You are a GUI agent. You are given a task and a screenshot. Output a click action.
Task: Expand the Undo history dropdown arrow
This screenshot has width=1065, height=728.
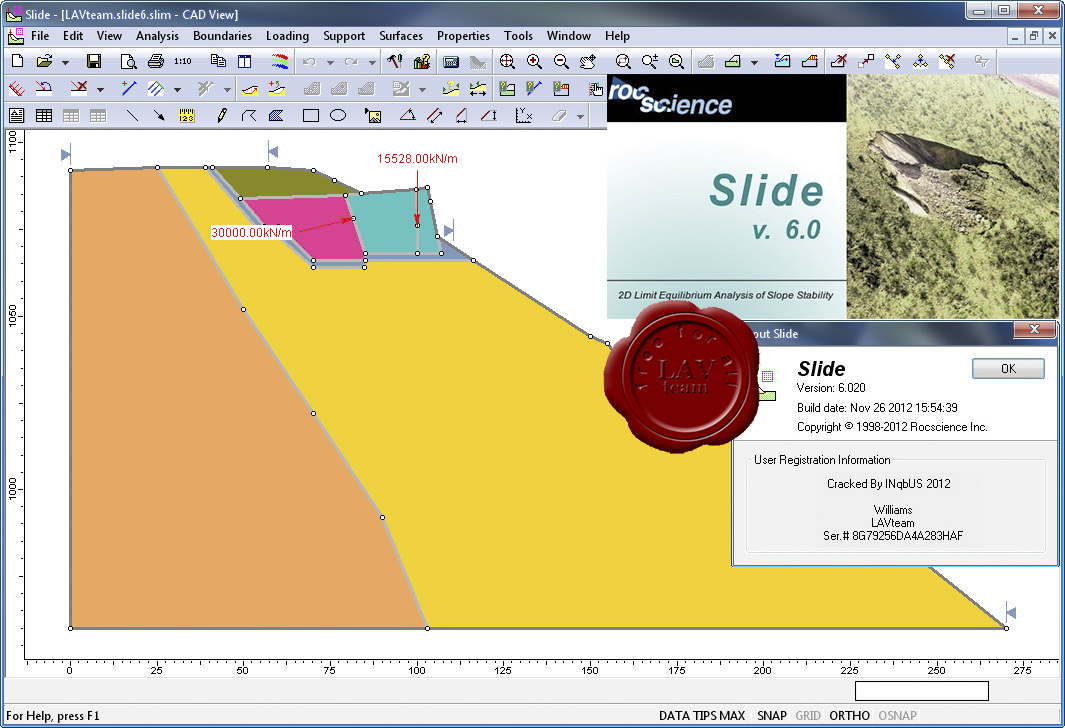330,62
